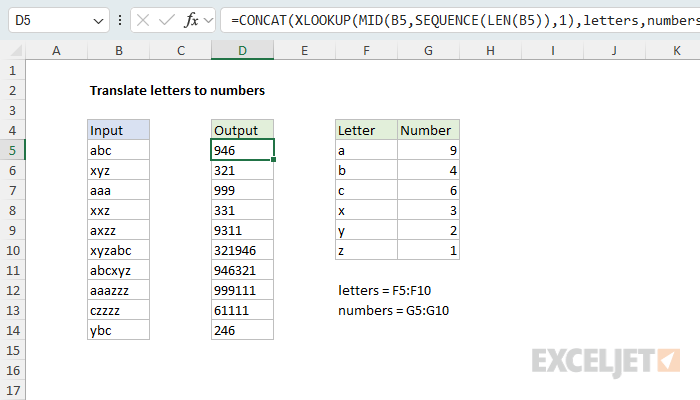
Task: Select Number cell showing 2
Action: (x=429, y=230)
